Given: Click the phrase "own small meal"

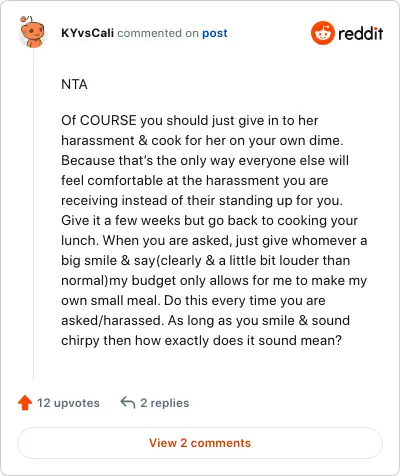Looking at the screenshot, I should click(109, 300).
